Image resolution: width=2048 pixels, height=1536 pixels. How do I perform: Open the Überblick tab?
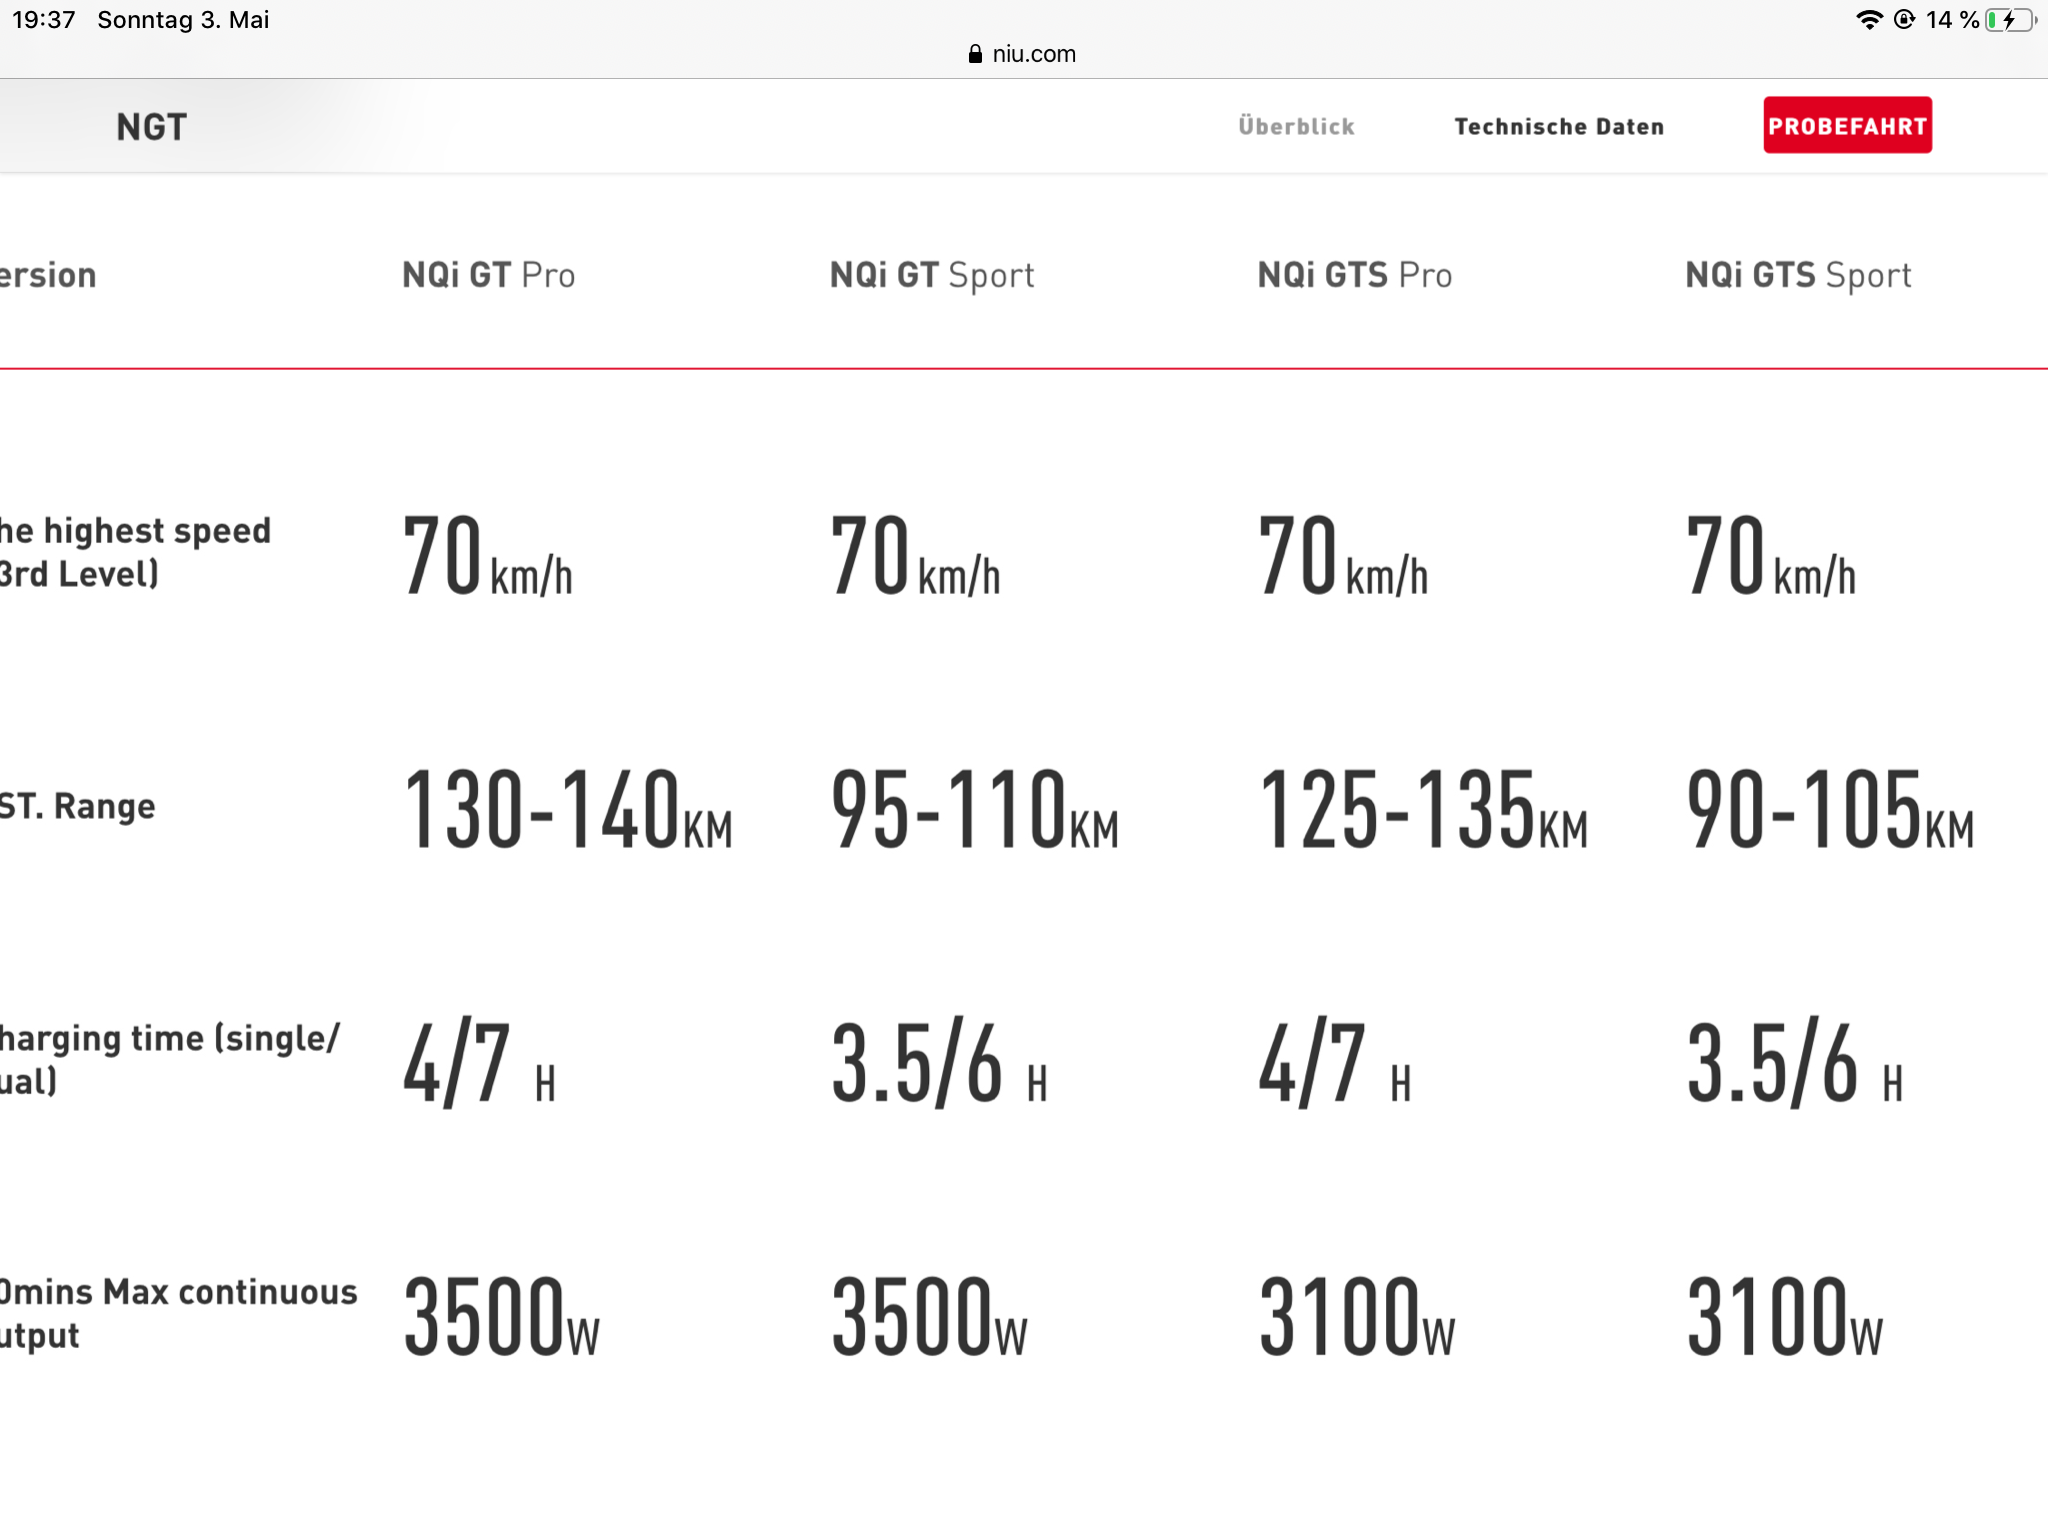coord(1296,126)
